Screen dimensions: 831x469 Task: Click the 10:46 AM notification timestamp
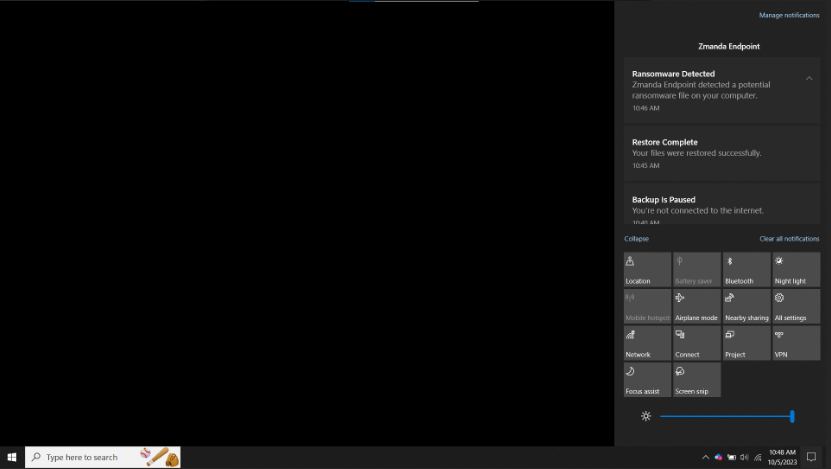tap(646, 108)
